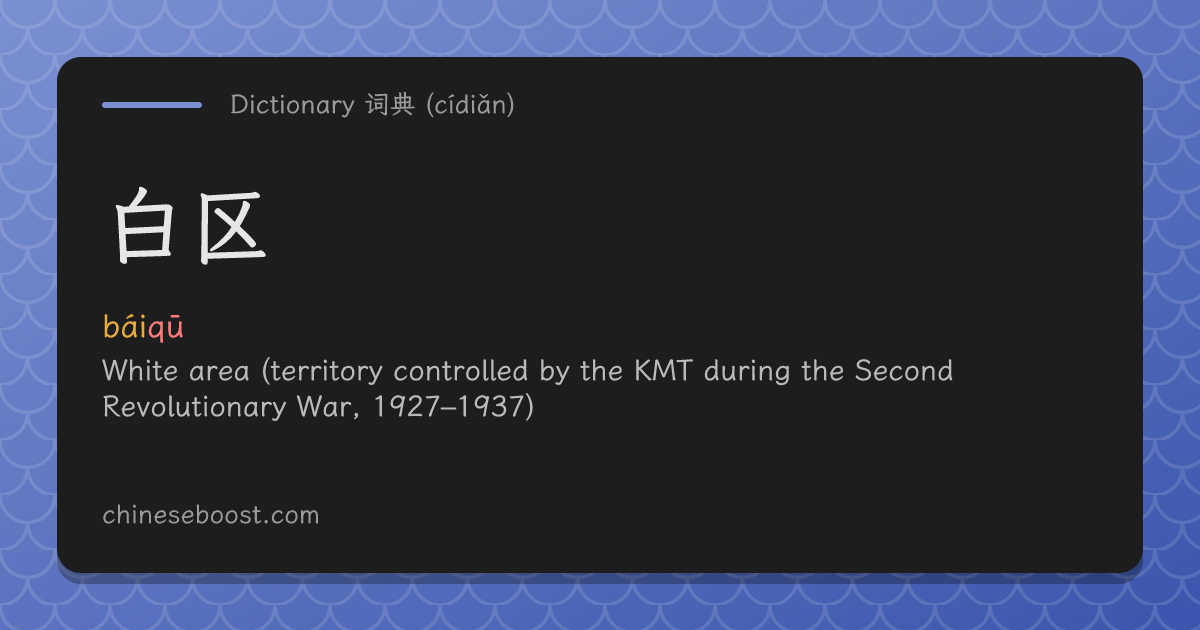The image size is (1200, 630).
Task: Click the Dictionary 词典 (cídiǎn) label
Action: 372,104
